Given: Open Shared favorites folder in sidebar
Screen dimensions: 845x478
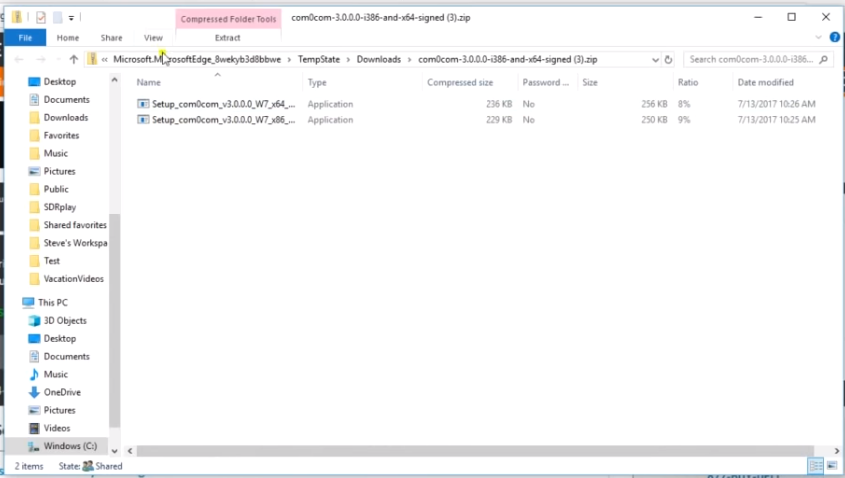Looking at the screenshot, I should (x=75, y=225).
